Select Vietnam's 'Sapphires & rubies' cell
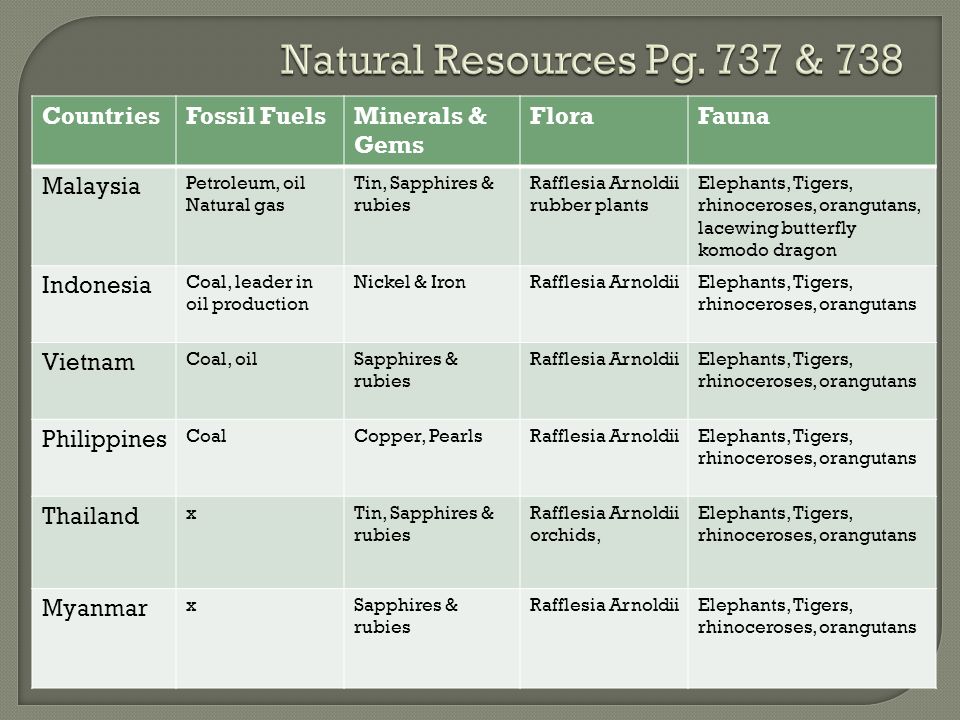Viewport: 960px width, 720px height. (432, 381)
